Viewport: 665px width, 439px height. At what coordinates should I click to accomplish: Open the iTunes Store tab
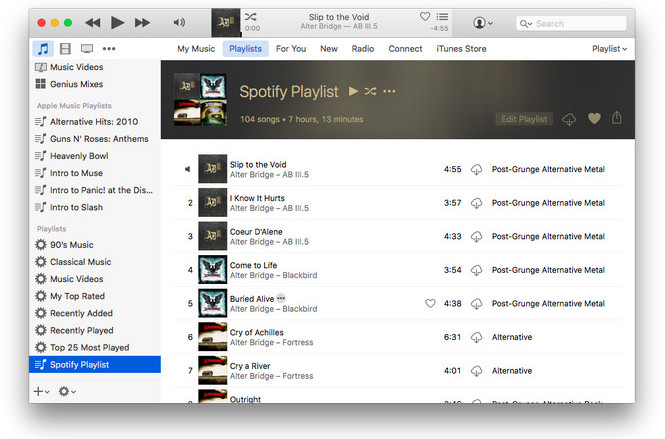[461, 49]
